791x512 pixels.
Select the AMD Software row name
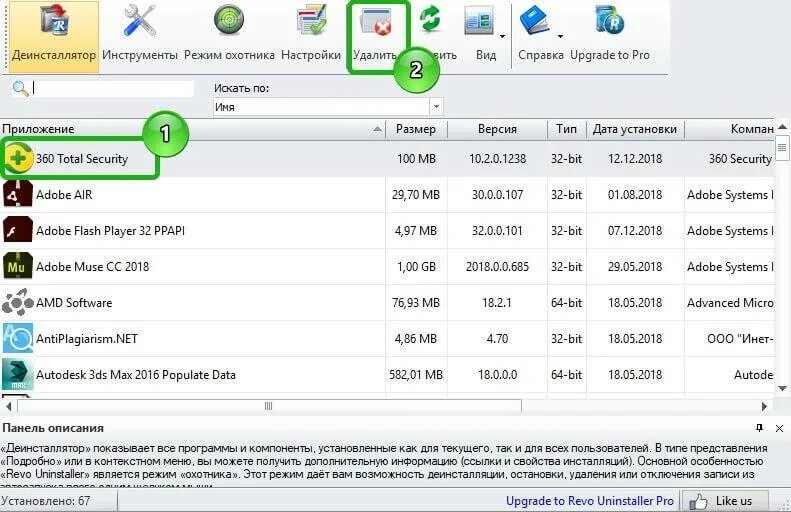point(74,303)
